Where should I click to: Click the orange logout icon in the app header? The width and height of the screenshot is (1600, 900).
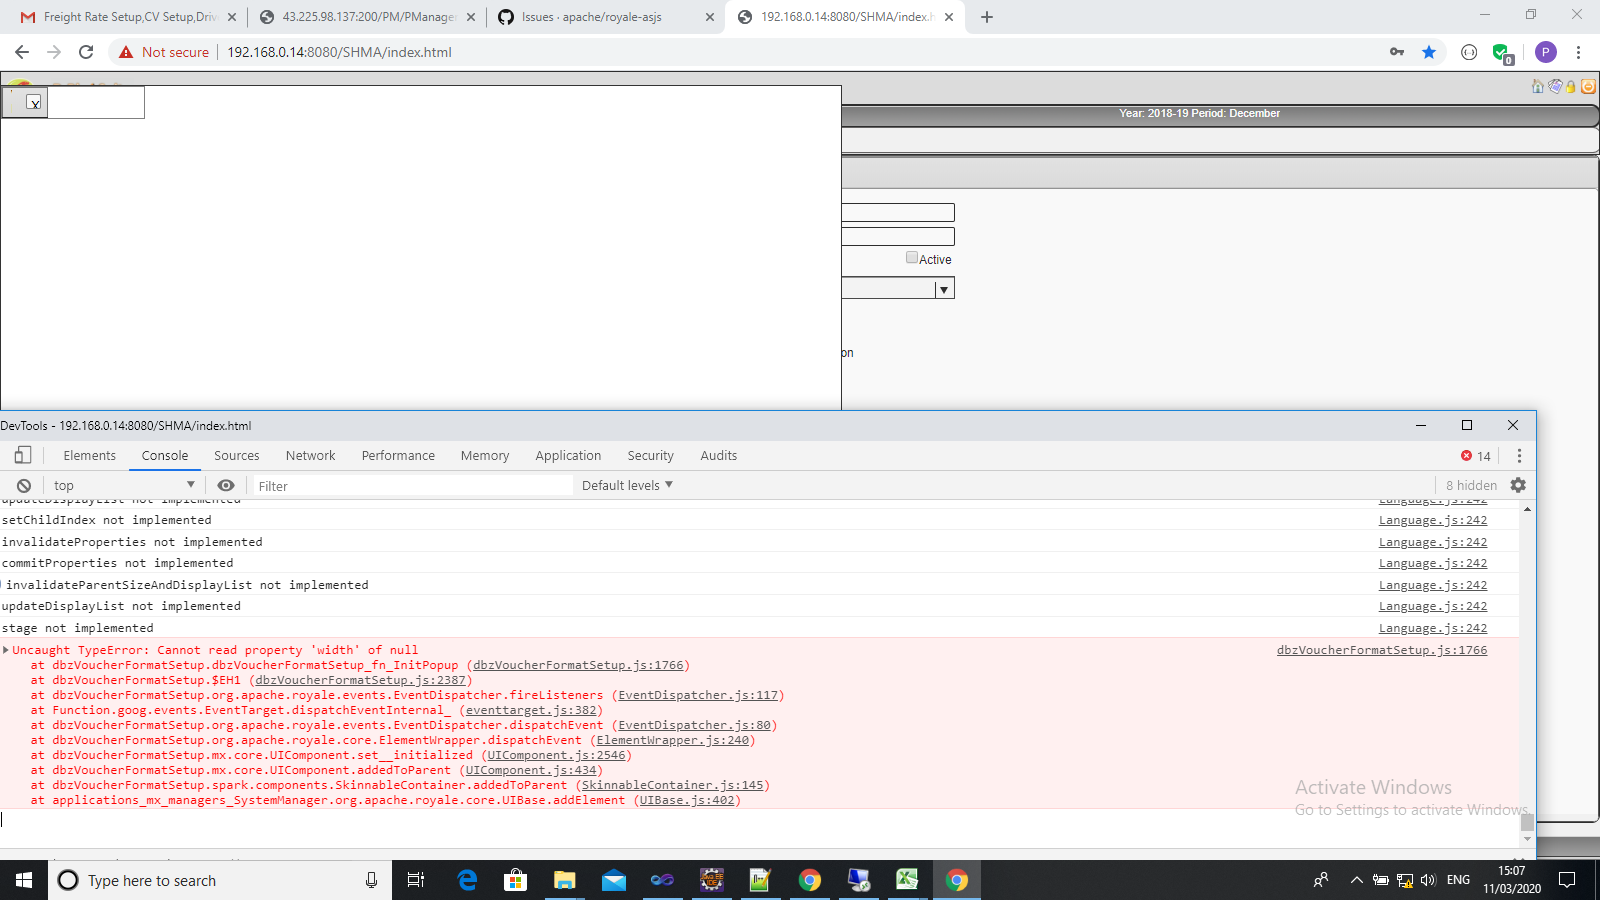(1588, 87)
